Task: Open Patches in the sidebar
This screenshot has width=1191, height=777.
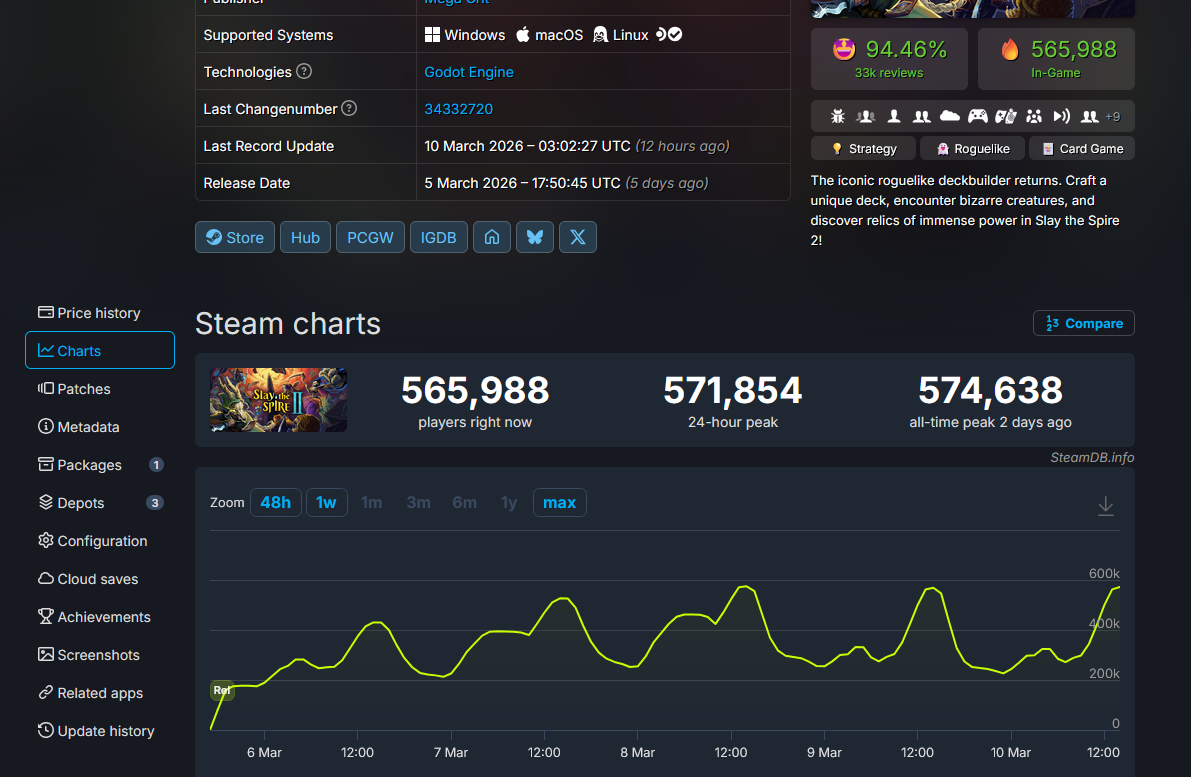Action: coord(100,389)
